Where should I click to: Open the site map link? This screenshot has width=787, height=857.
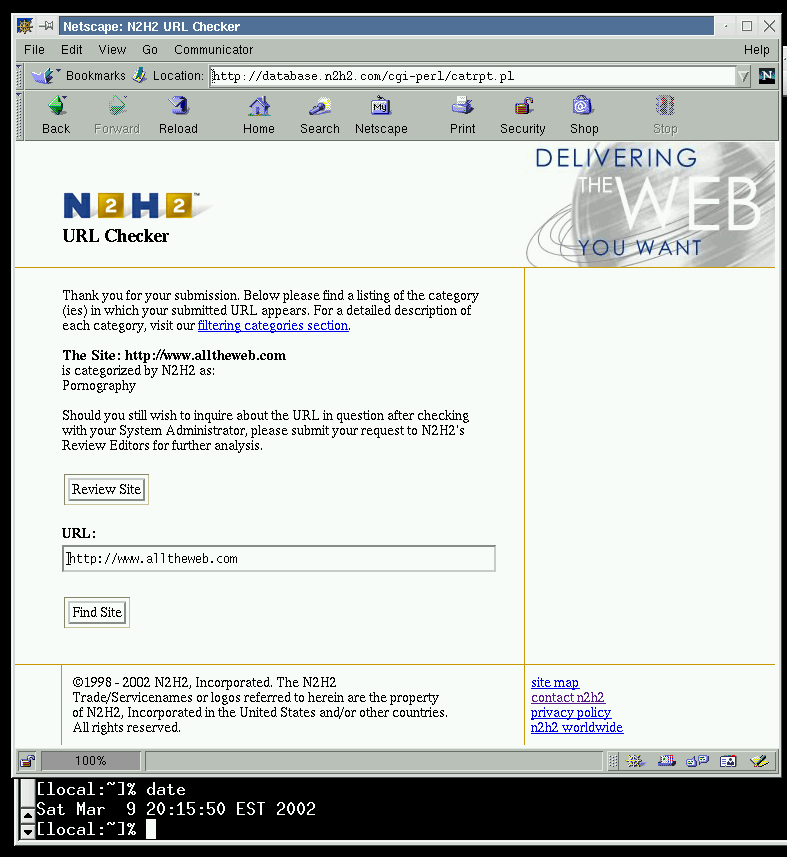(x=555, y=683)
